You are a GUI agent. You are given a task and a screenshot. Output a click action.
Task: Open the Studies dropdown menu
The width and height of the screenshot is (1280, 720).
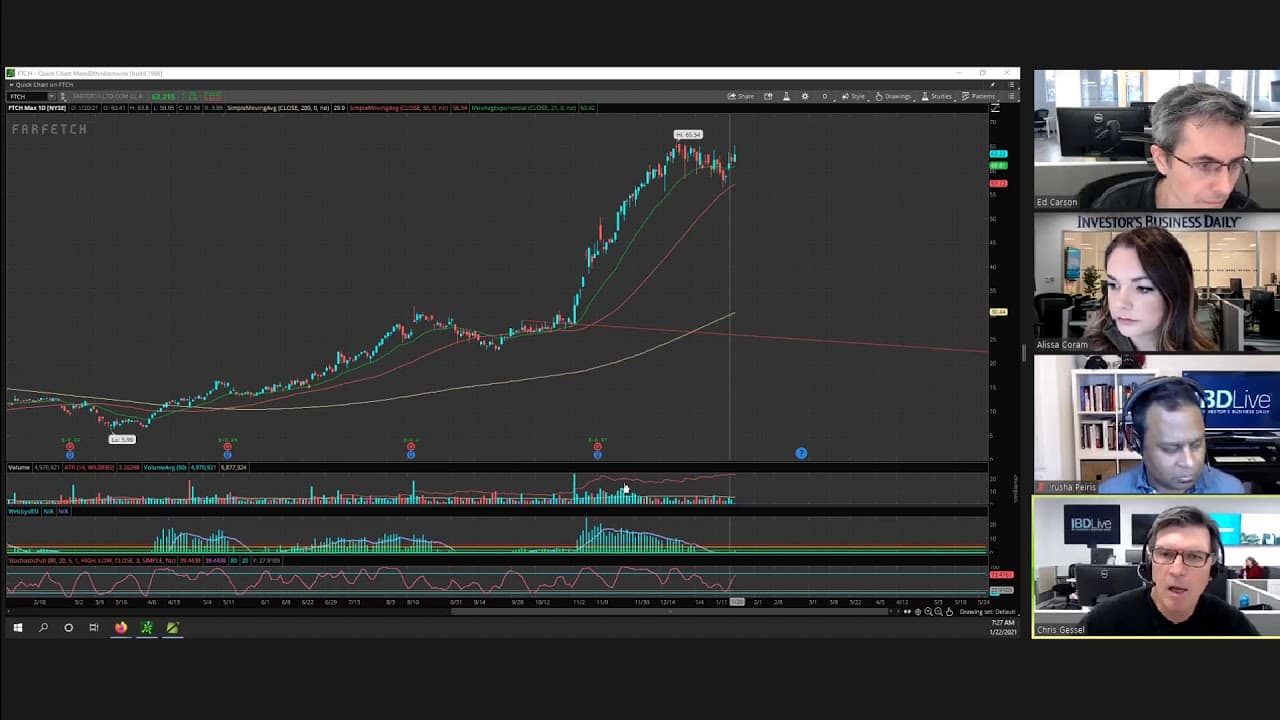(x=937, y=96)
